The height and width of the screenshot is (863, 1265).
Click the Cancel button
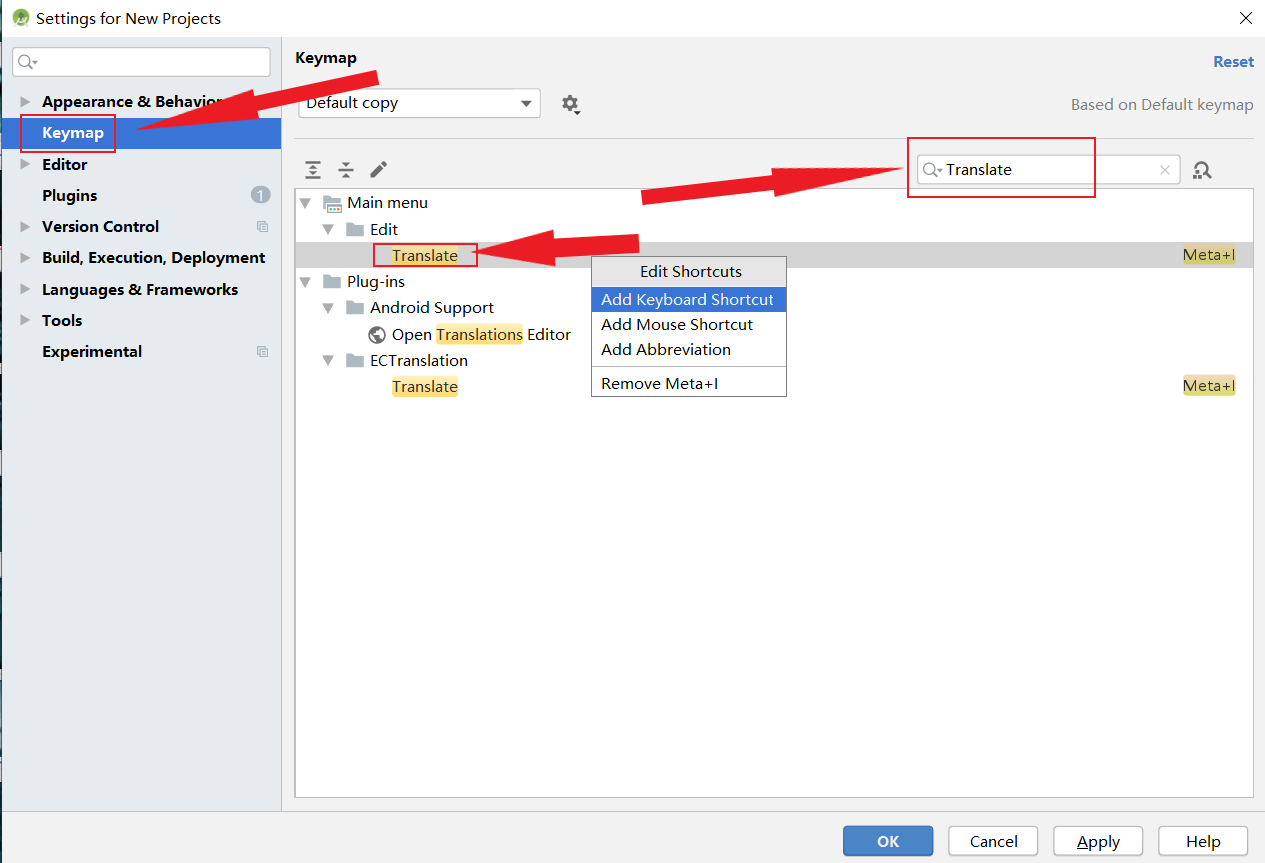coord(993,841)
